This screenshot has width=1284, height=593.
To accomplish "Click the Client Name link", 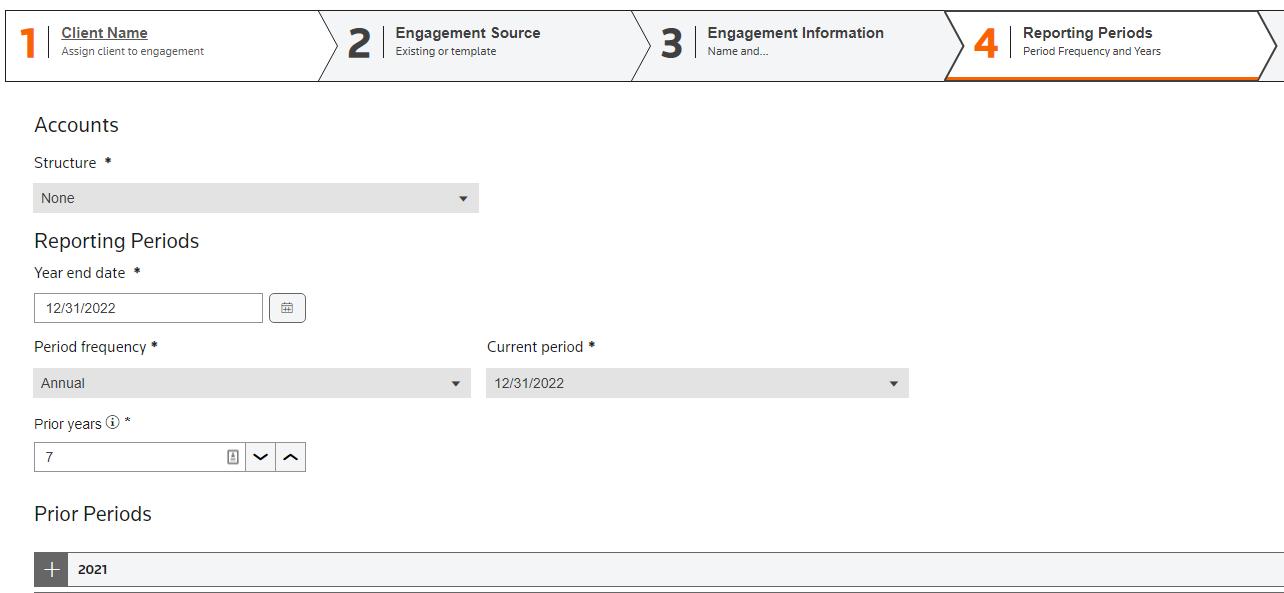I will tap(104, 33).
